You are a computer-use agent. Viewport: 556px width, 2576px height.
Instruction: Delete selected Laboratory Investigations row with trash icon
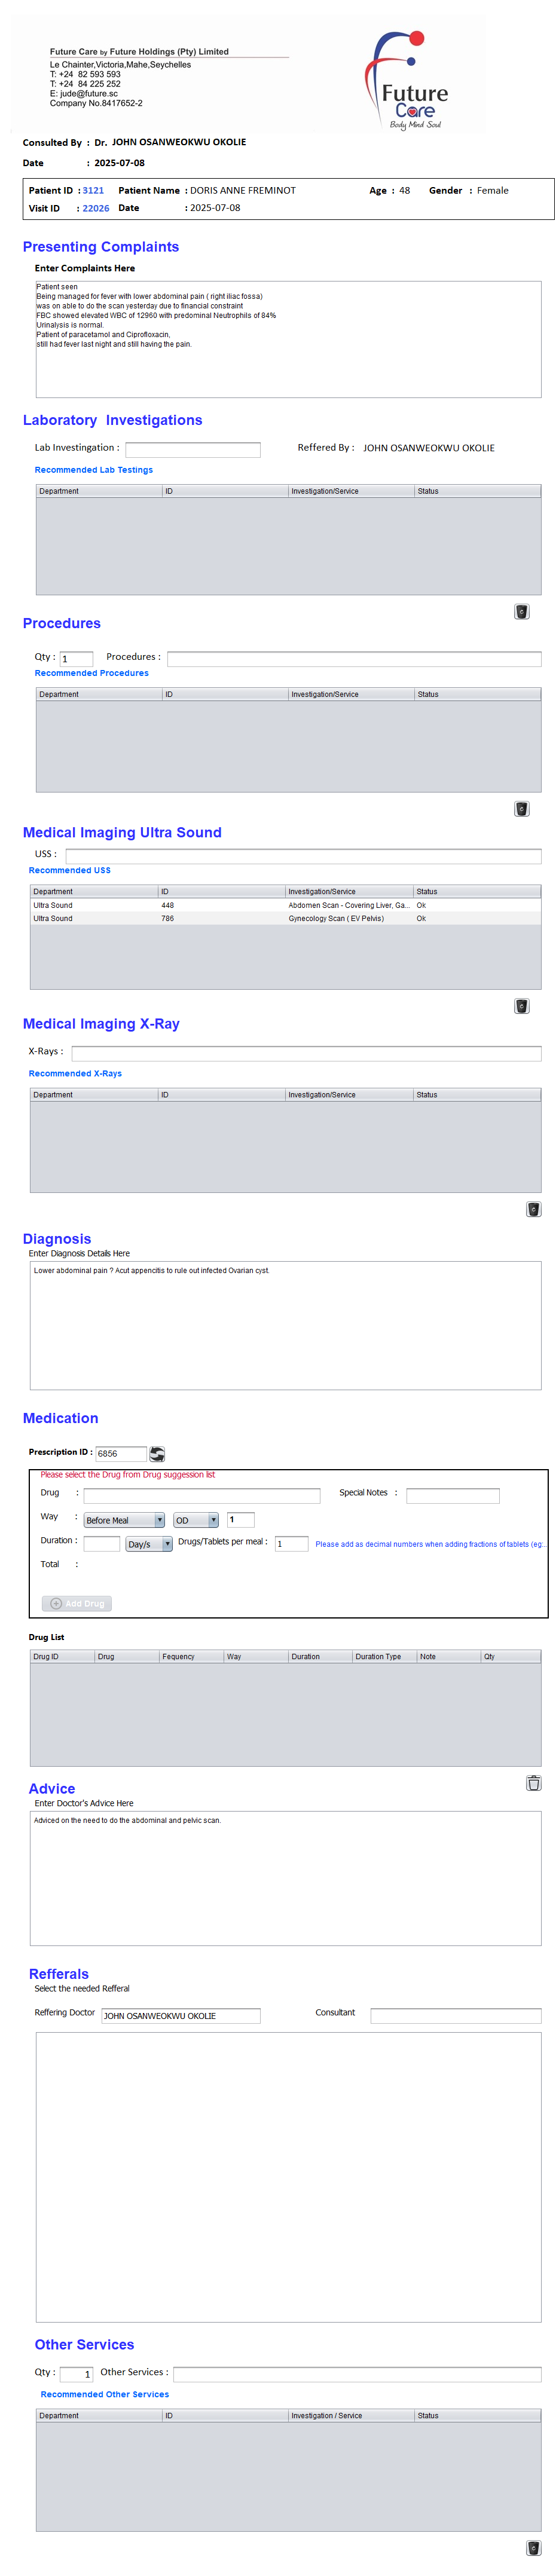(x=521, y=612)
